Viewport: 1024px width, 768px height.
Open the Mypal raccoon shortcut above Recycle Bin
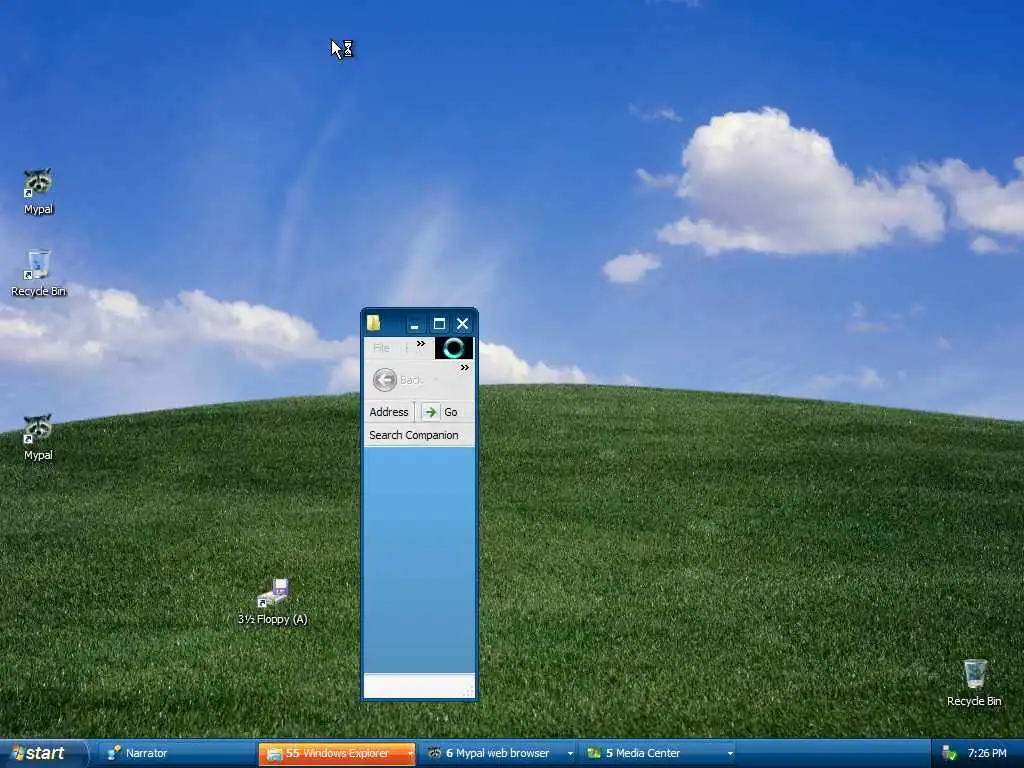[x=39, y=191]
